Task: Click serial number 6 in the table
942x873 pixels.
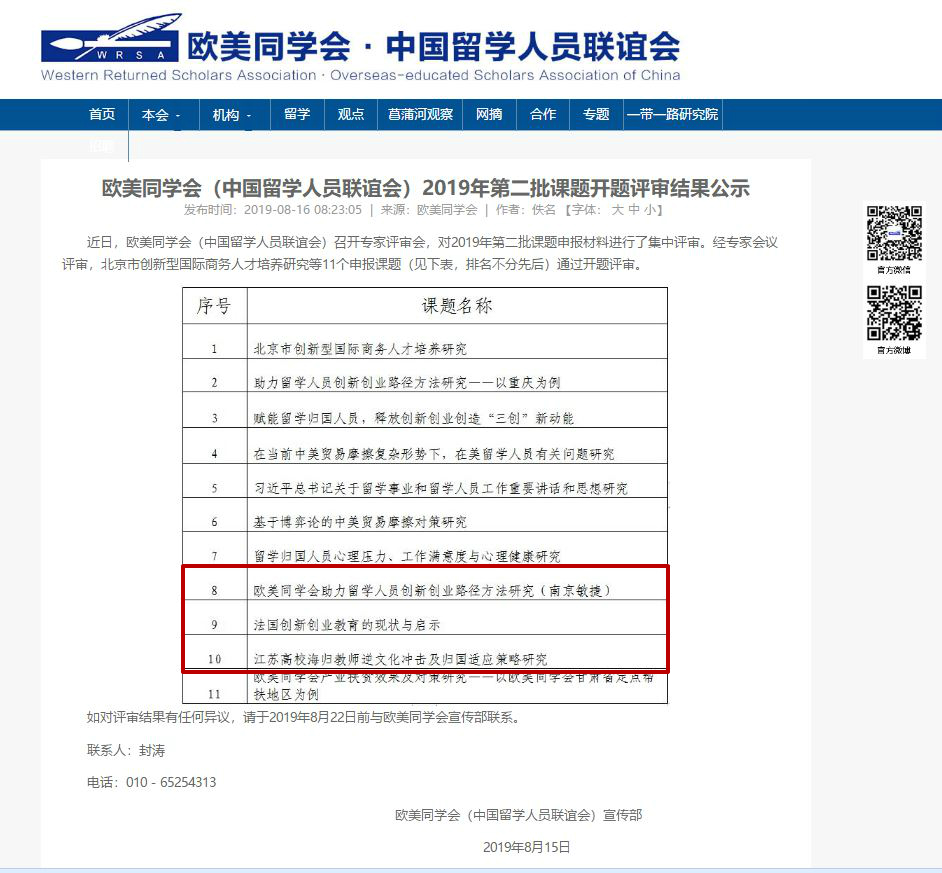Action: pos(214,522)
